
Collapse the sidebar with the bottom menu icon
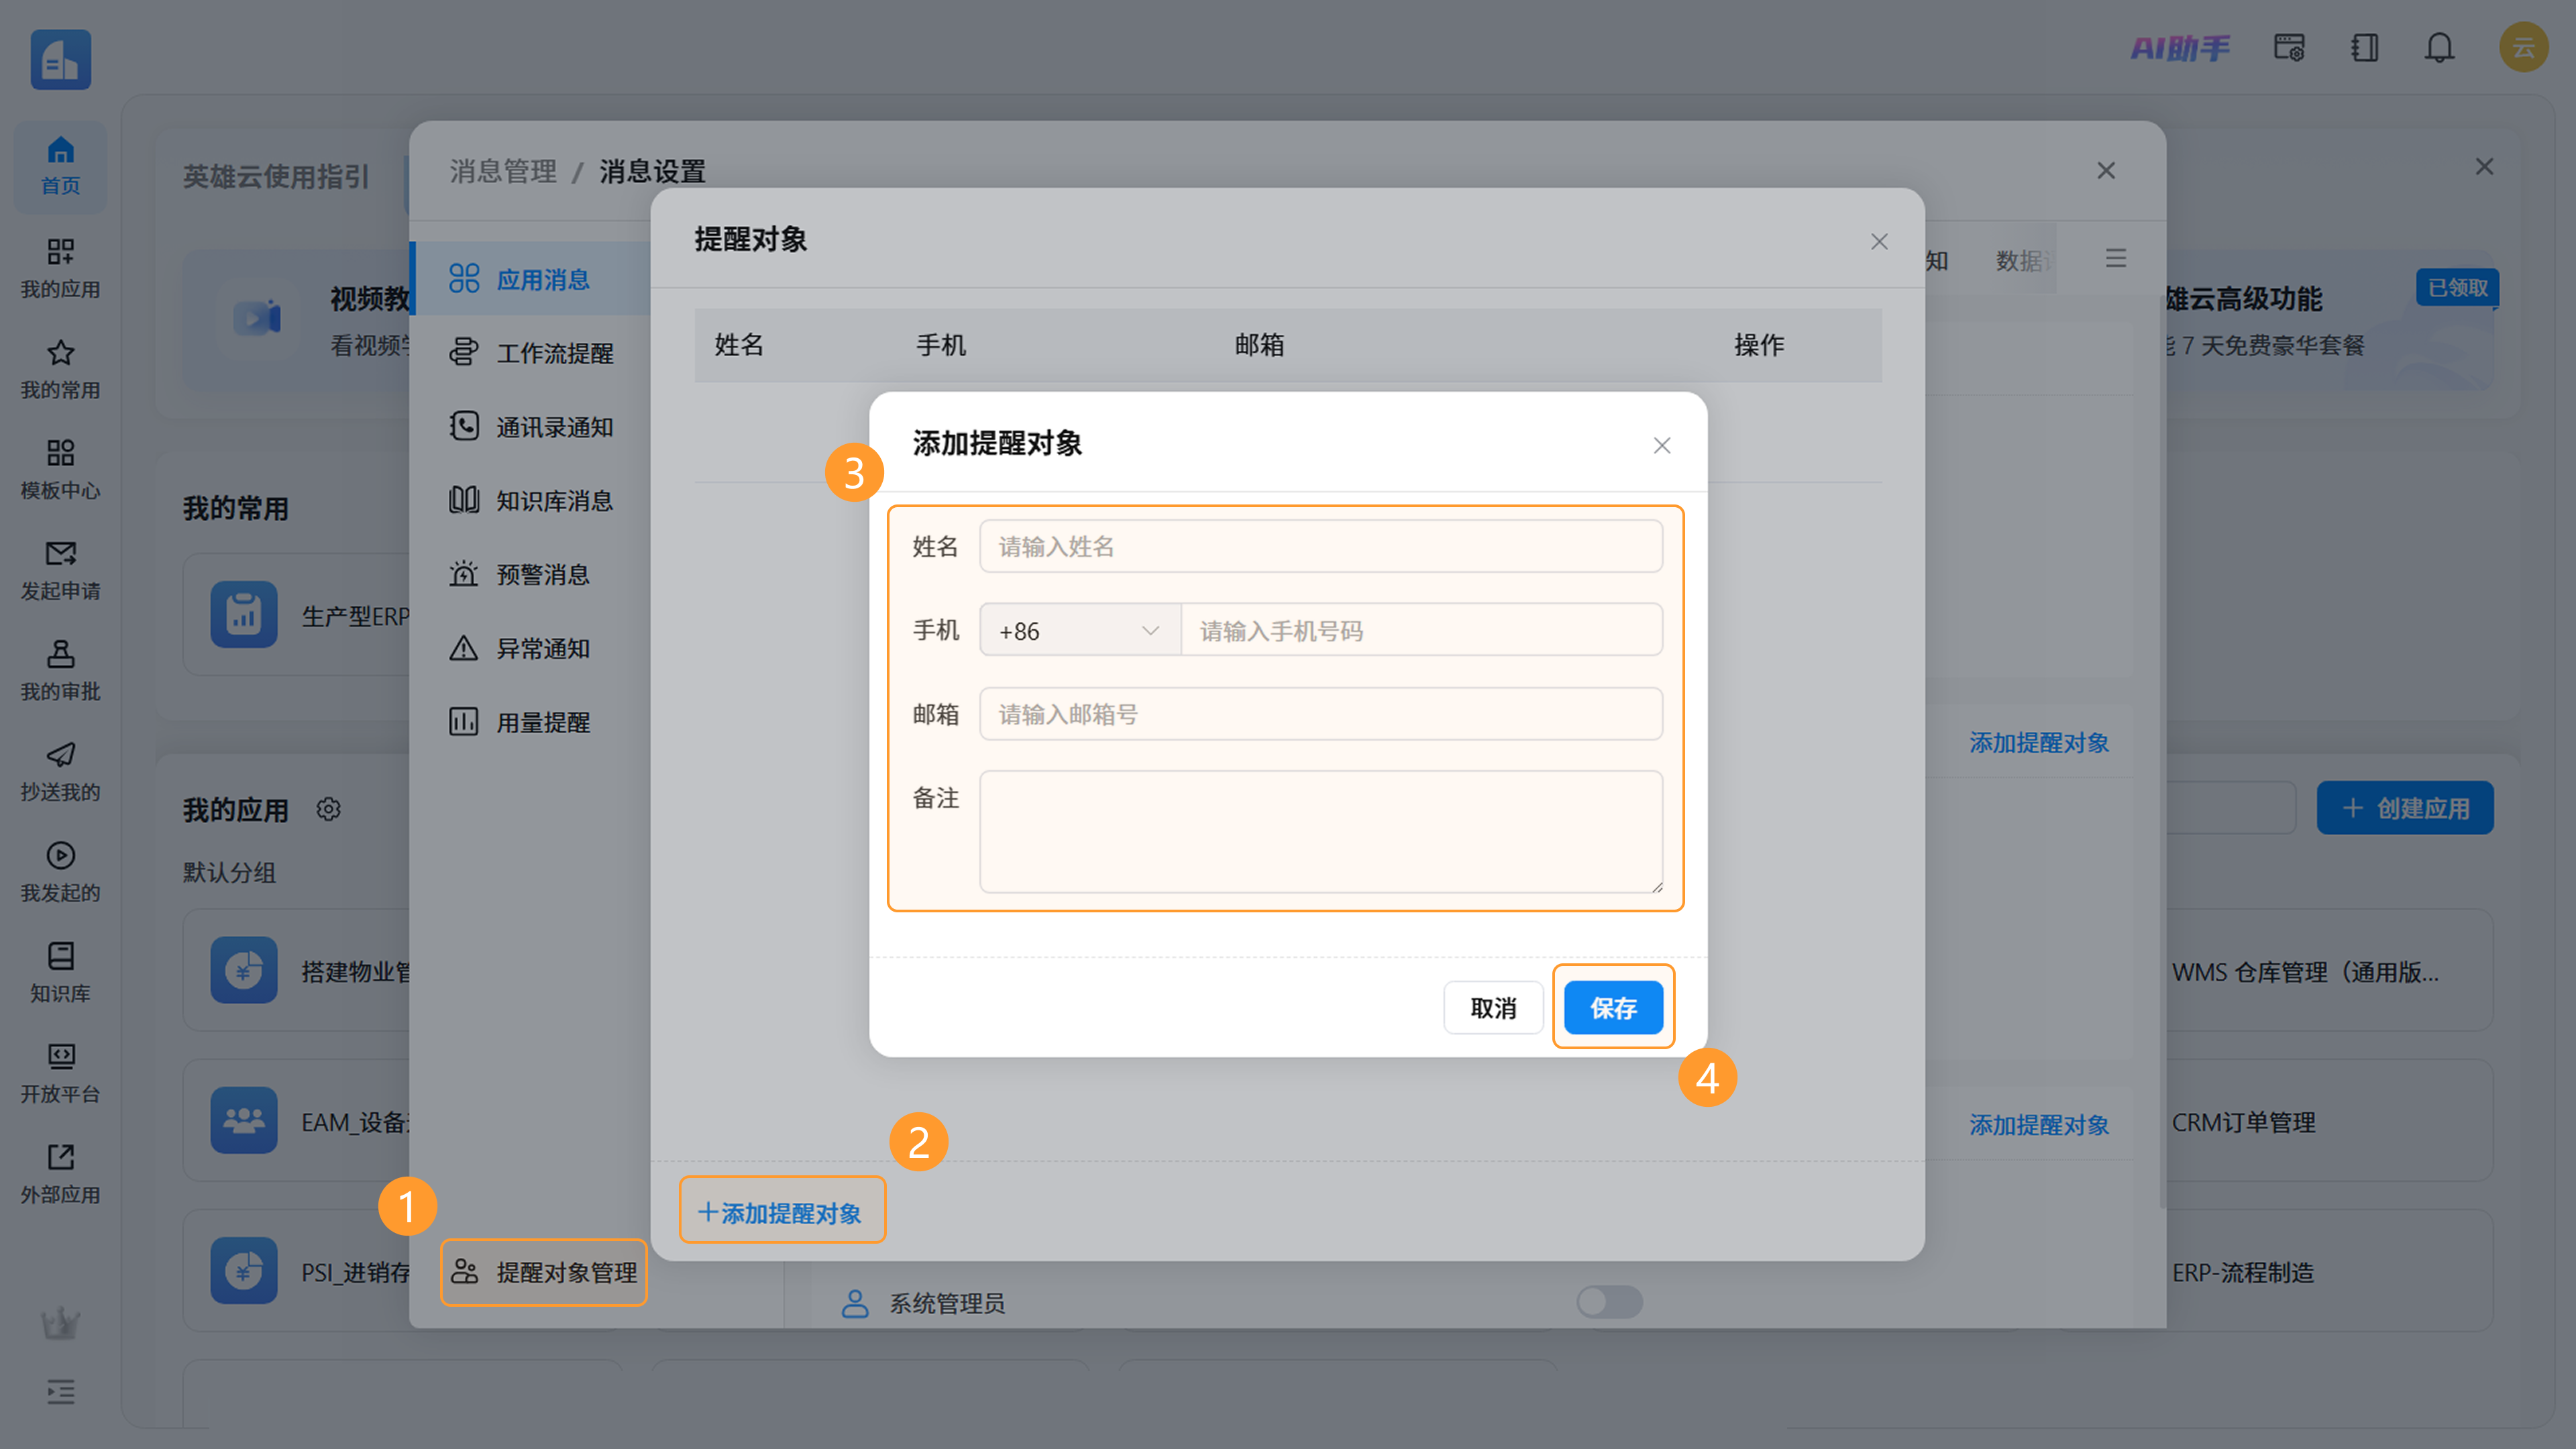tap(60, 1391)
